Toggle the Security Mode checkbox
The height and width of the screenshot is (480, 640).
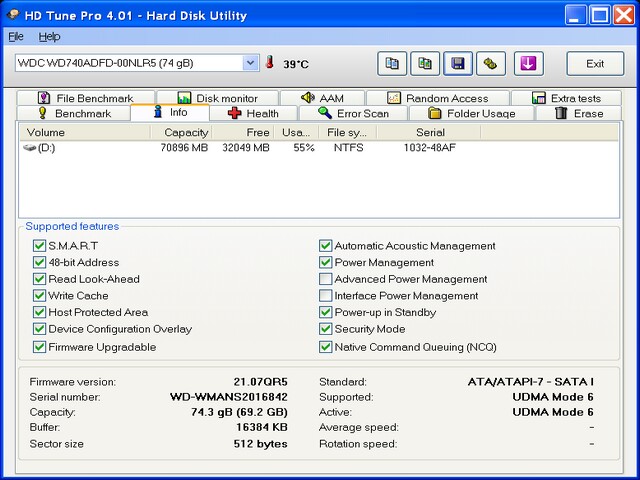pyautogui.click(x=325, y=329)
